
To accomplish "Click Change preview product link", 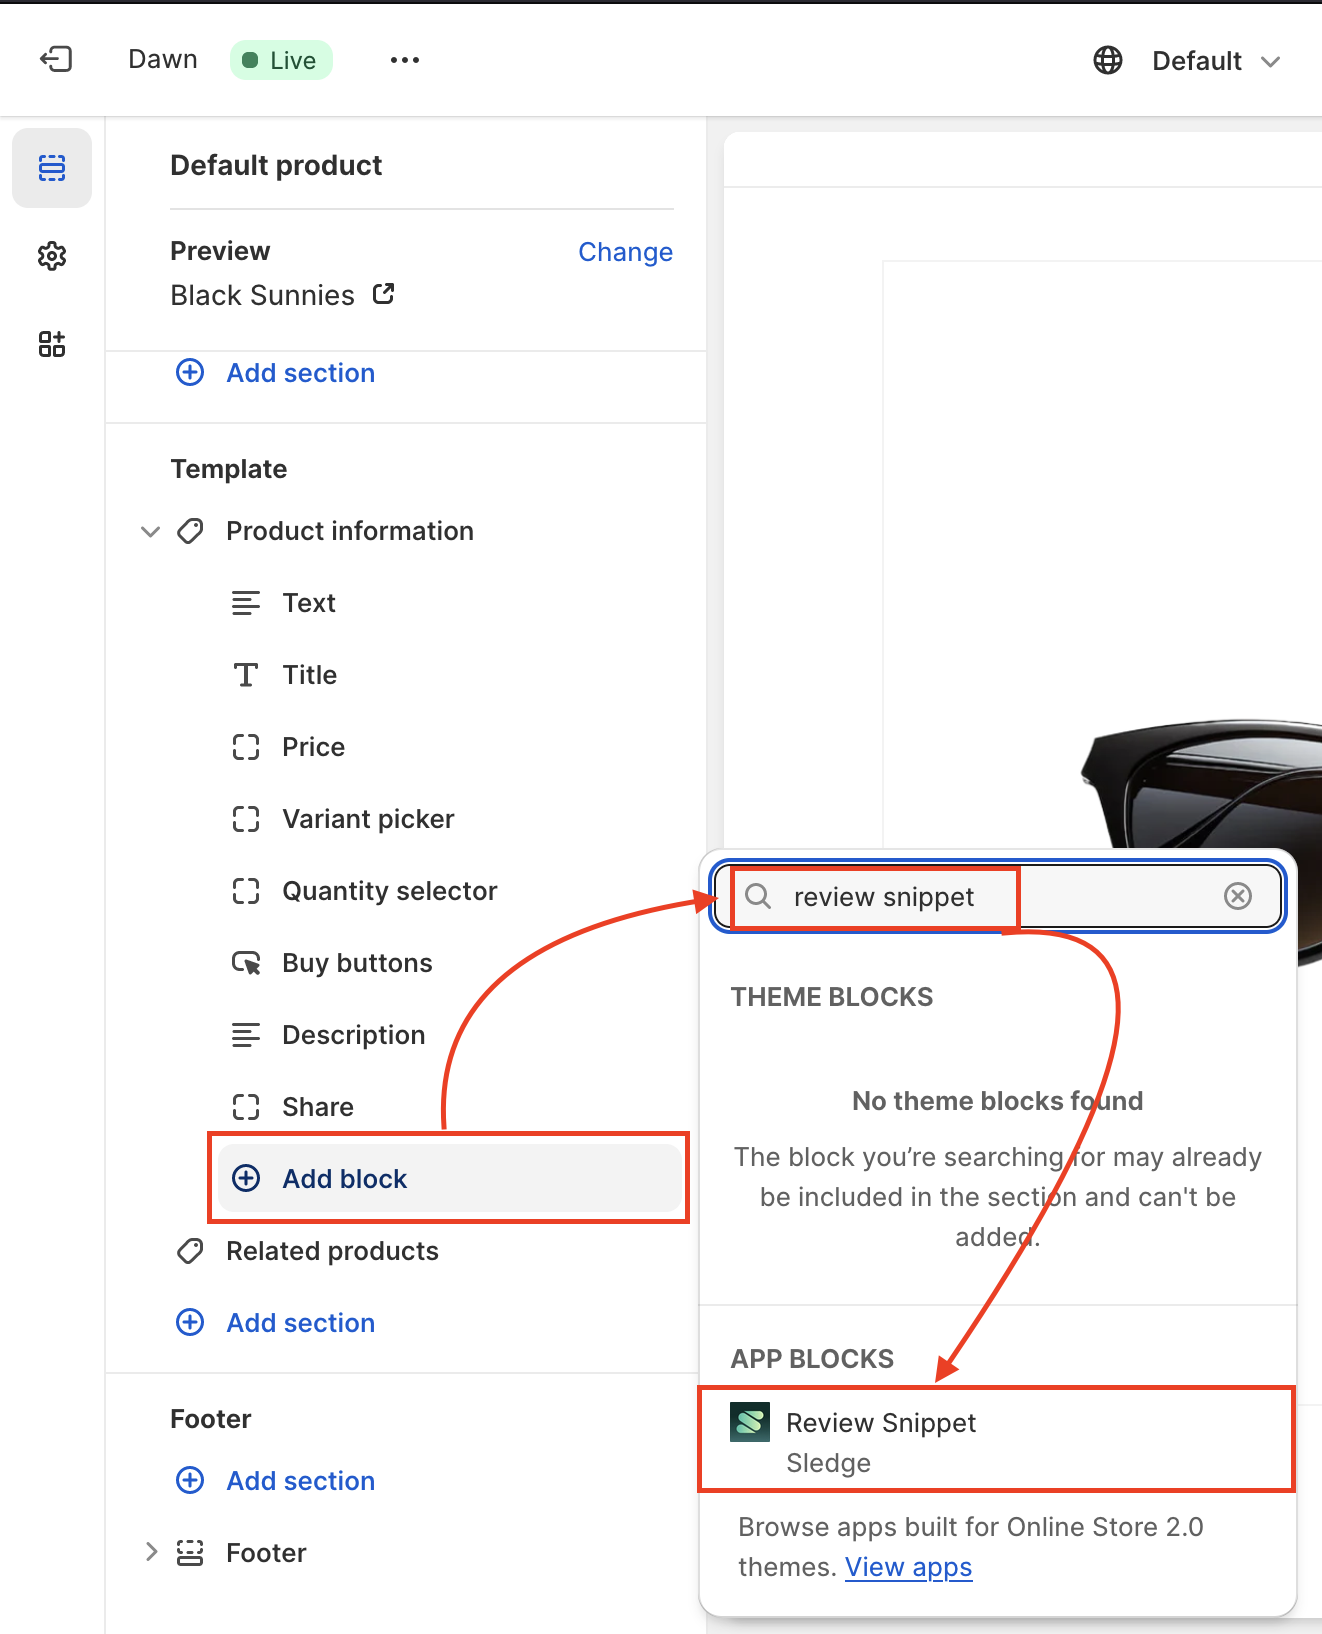I will pos(625,252).
